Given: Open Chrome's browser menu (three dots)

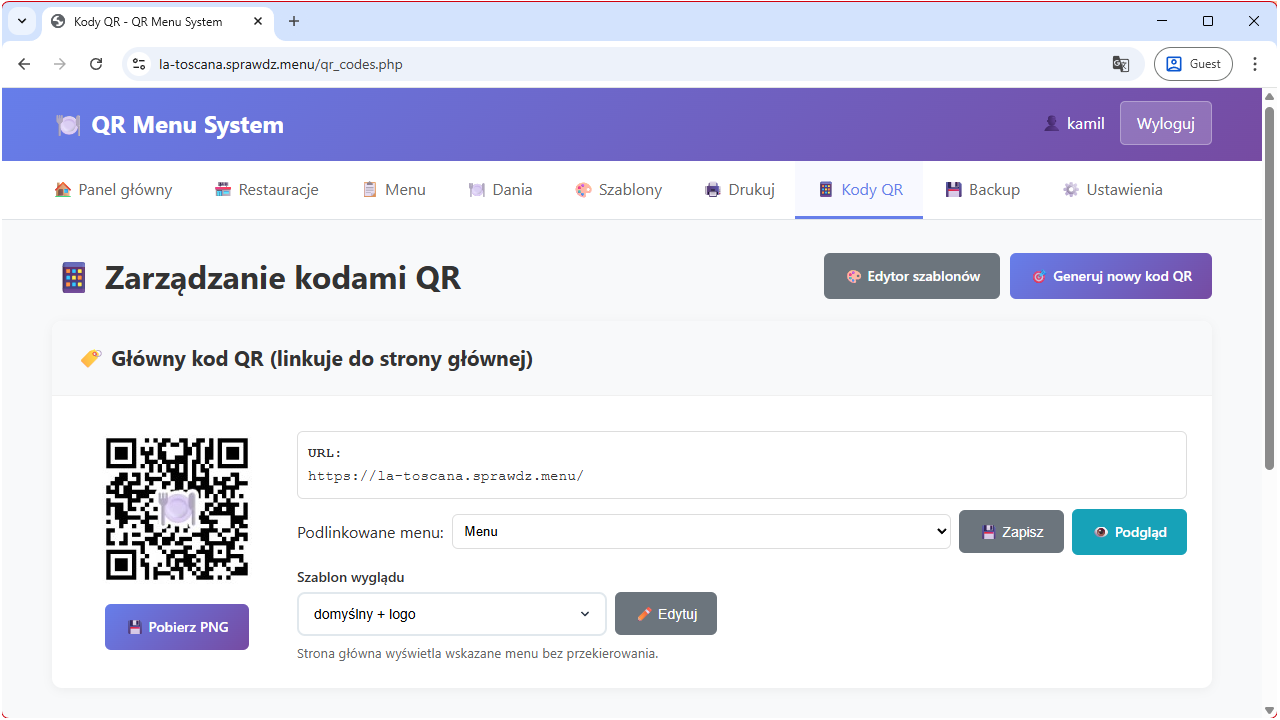Looking at the screenshot, I should coord(1255,63).
